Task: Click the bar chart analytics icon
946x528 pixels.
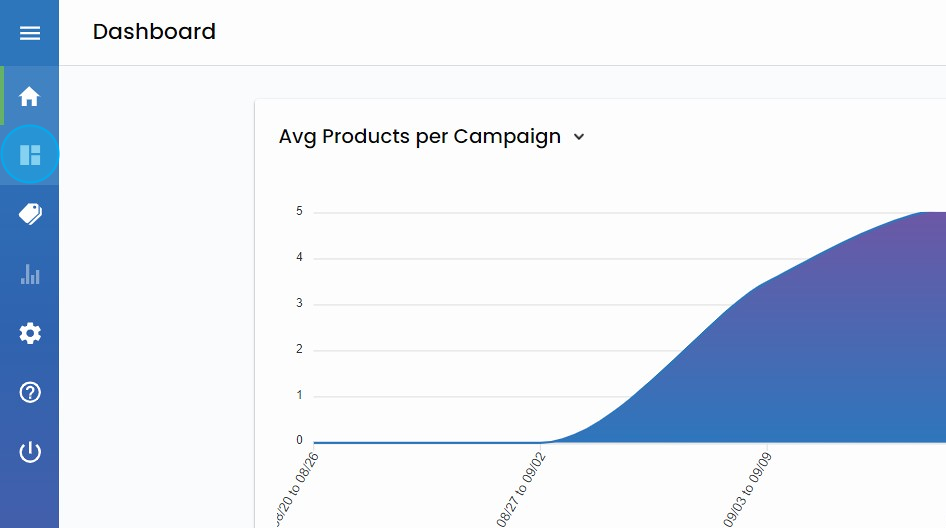Action: pos(30,274)
